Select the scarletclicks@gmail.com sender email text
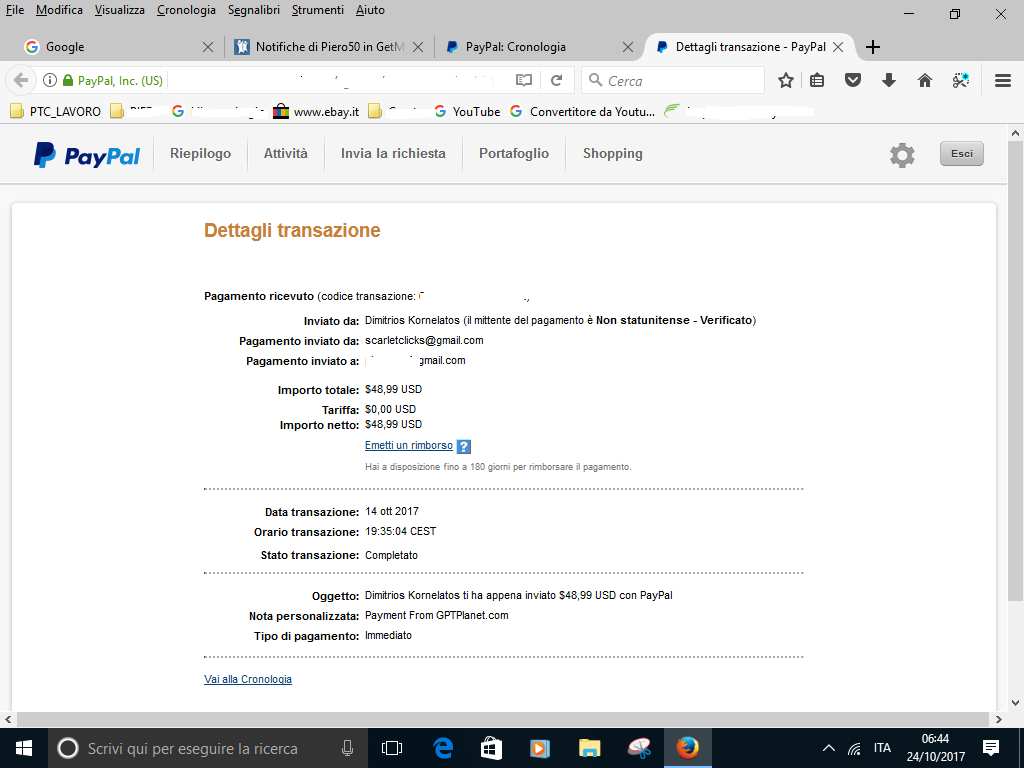1024x768 pixels. [424, 340]
